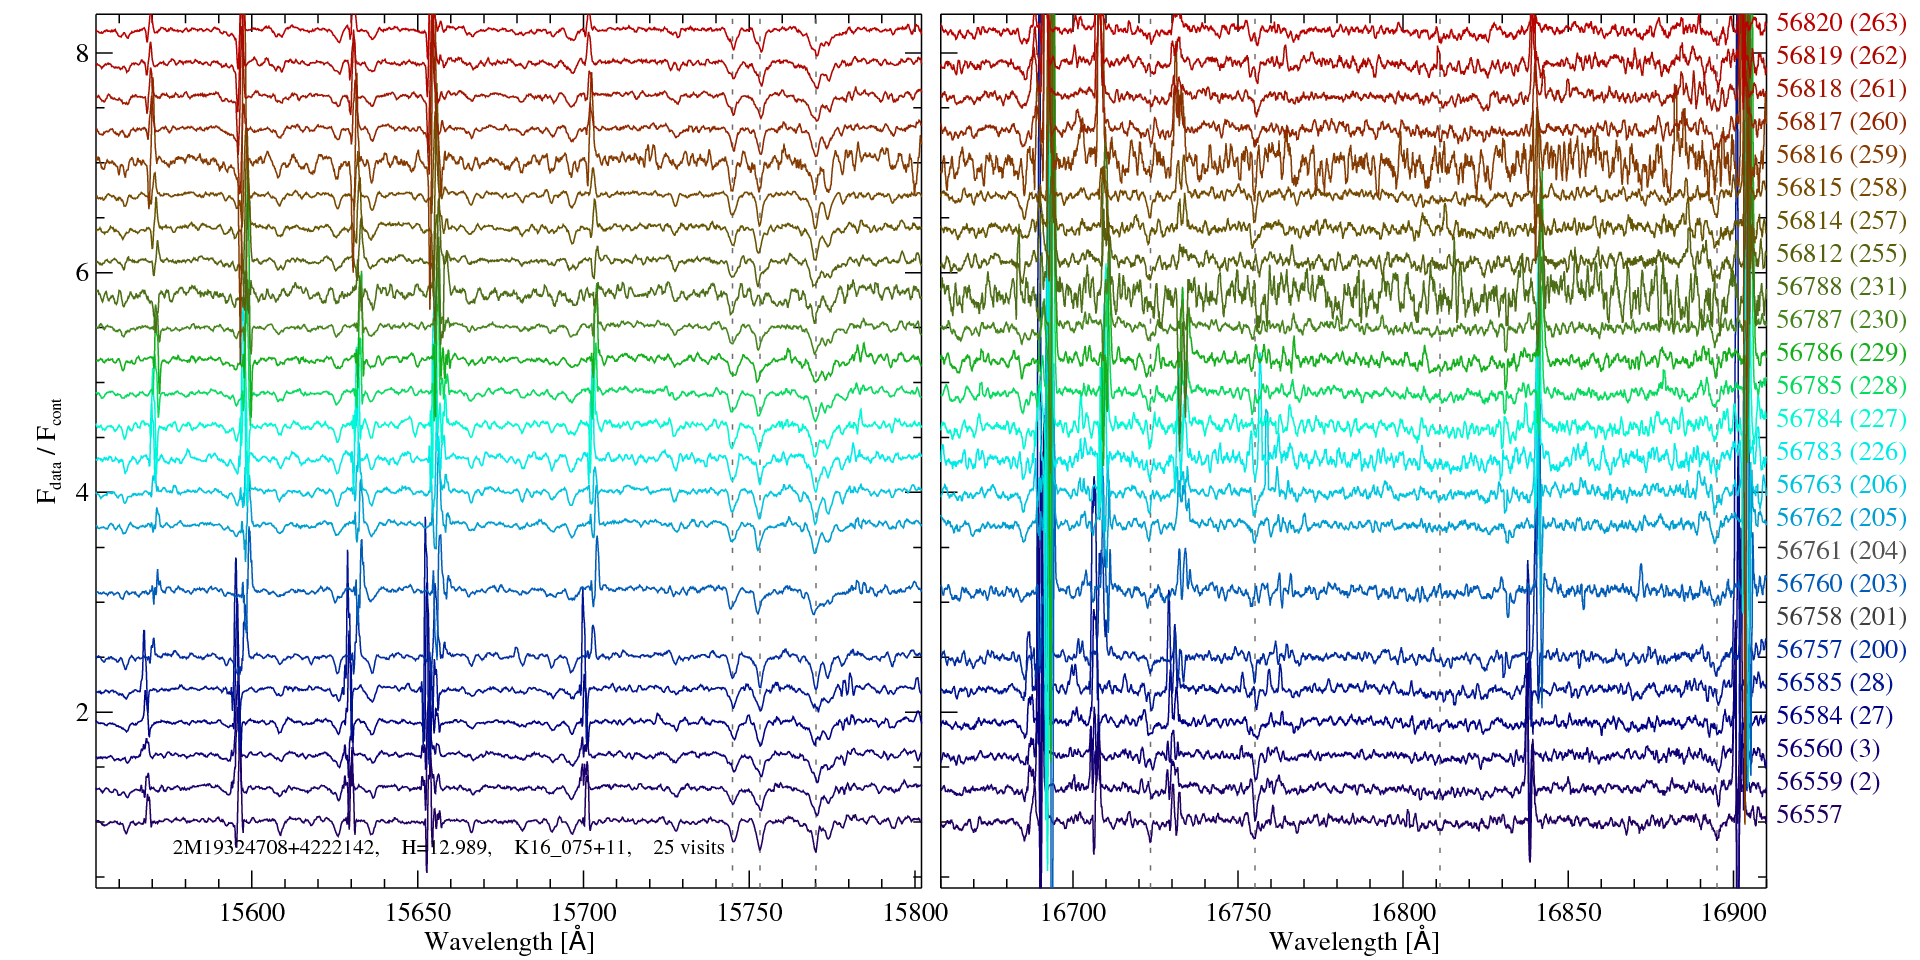Click the gray 56761 (204) legend label
Image resolution: width=1920 pixels, height=960 pixels.
[1840, 551]
